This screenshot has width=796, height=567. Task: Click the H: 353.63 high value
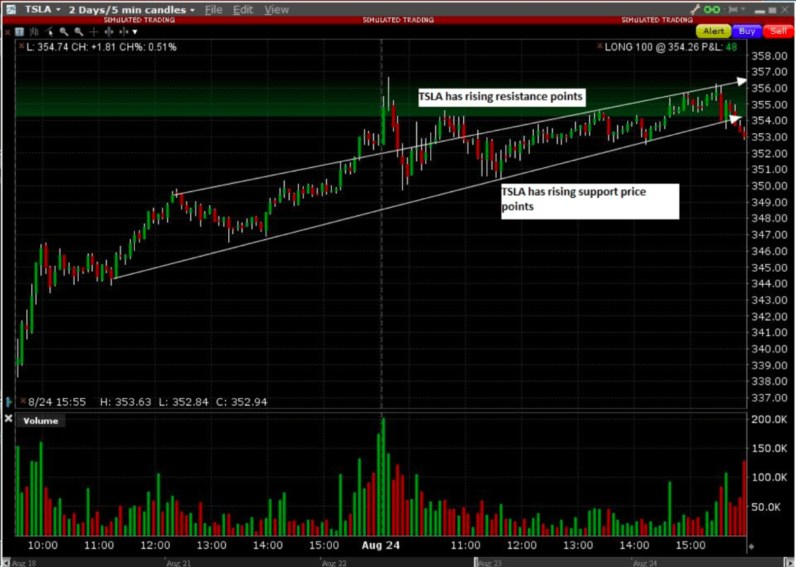pos(125,402)
